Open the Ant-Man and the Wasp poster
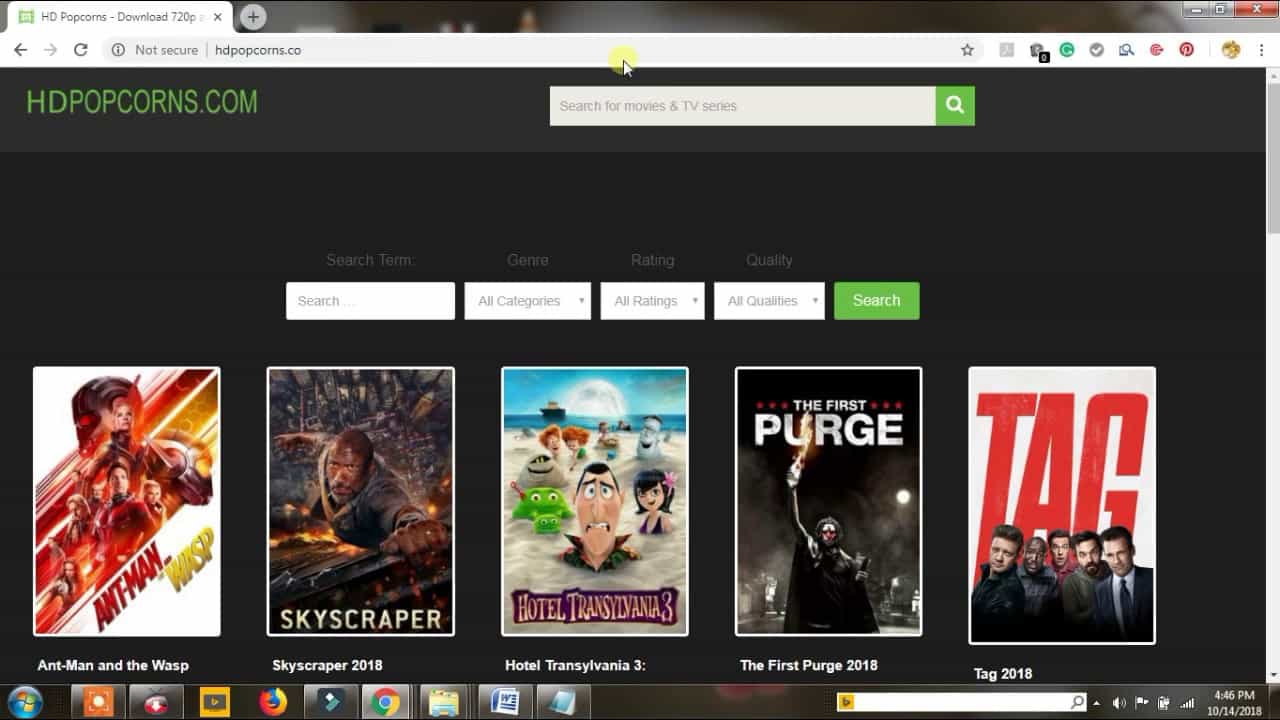 tap(127, 501)
